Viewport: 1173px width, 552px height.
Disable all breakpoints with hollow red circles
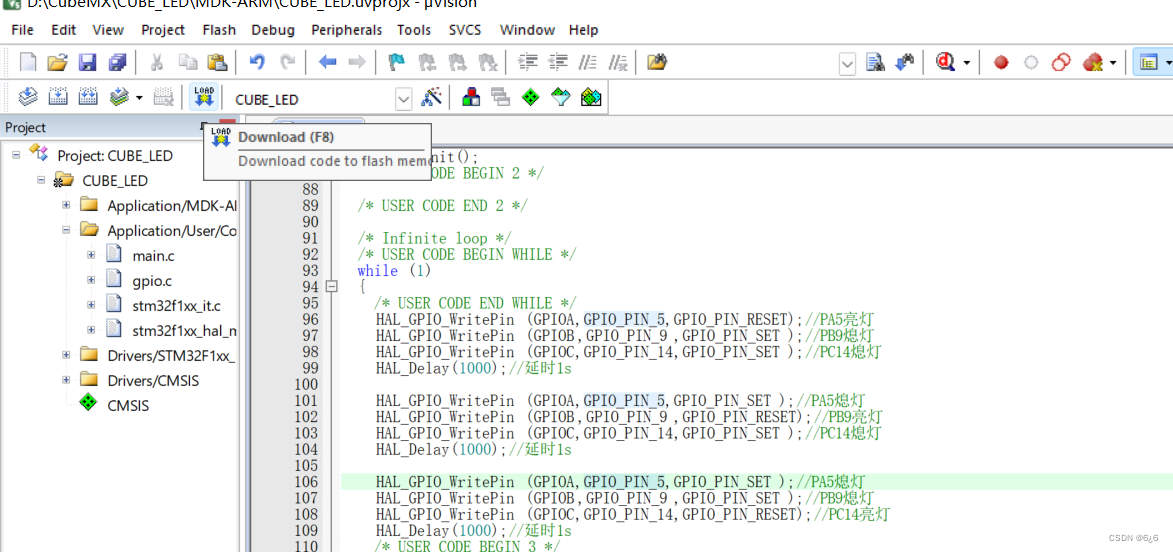coord(1061,63)
